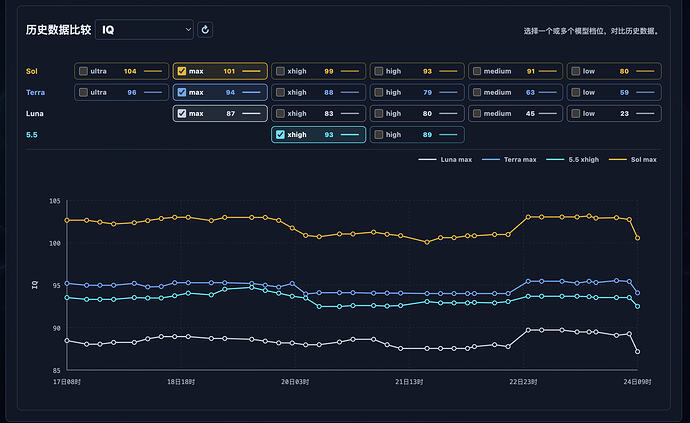Click the Luna medium score 45

click(x=530, y=114)
